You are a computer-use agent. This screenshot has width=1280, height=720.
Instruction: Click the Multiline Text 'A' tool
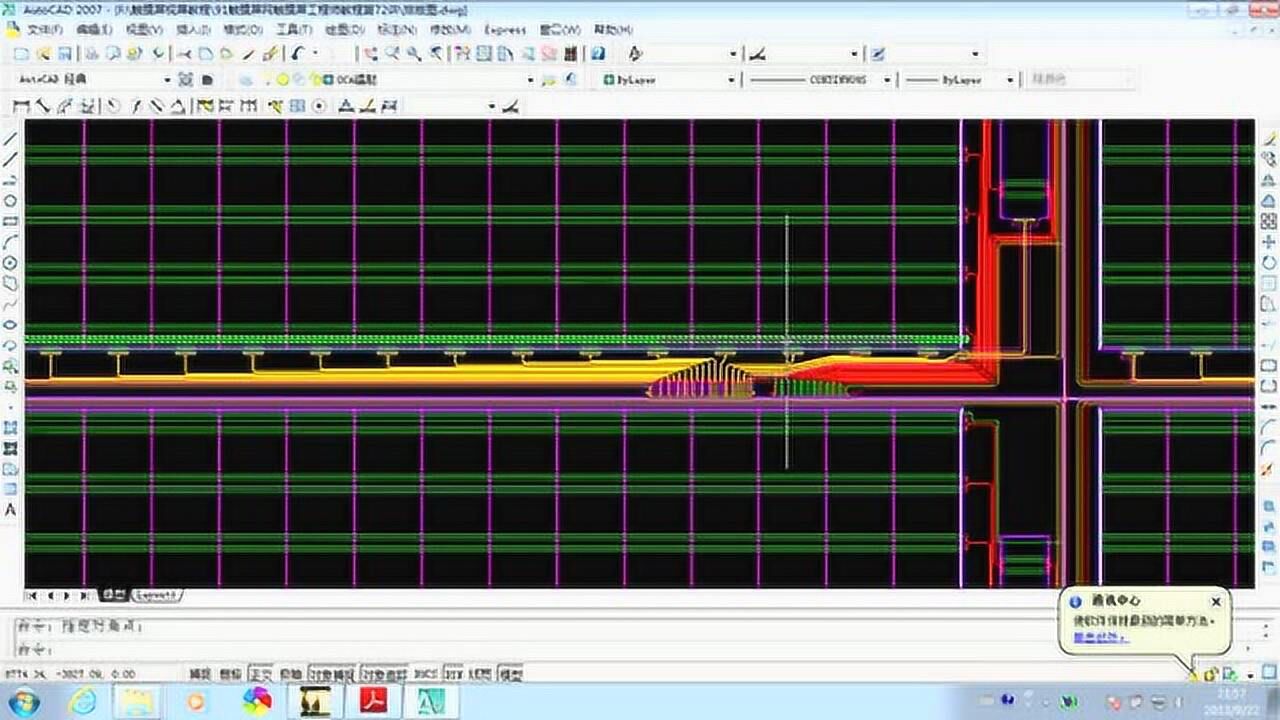[x=11, y=510]
